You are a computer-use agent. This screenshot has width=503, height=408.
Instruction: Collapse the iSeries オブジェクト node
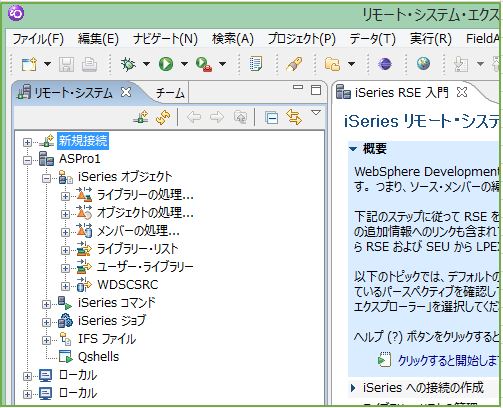point(46,179)
